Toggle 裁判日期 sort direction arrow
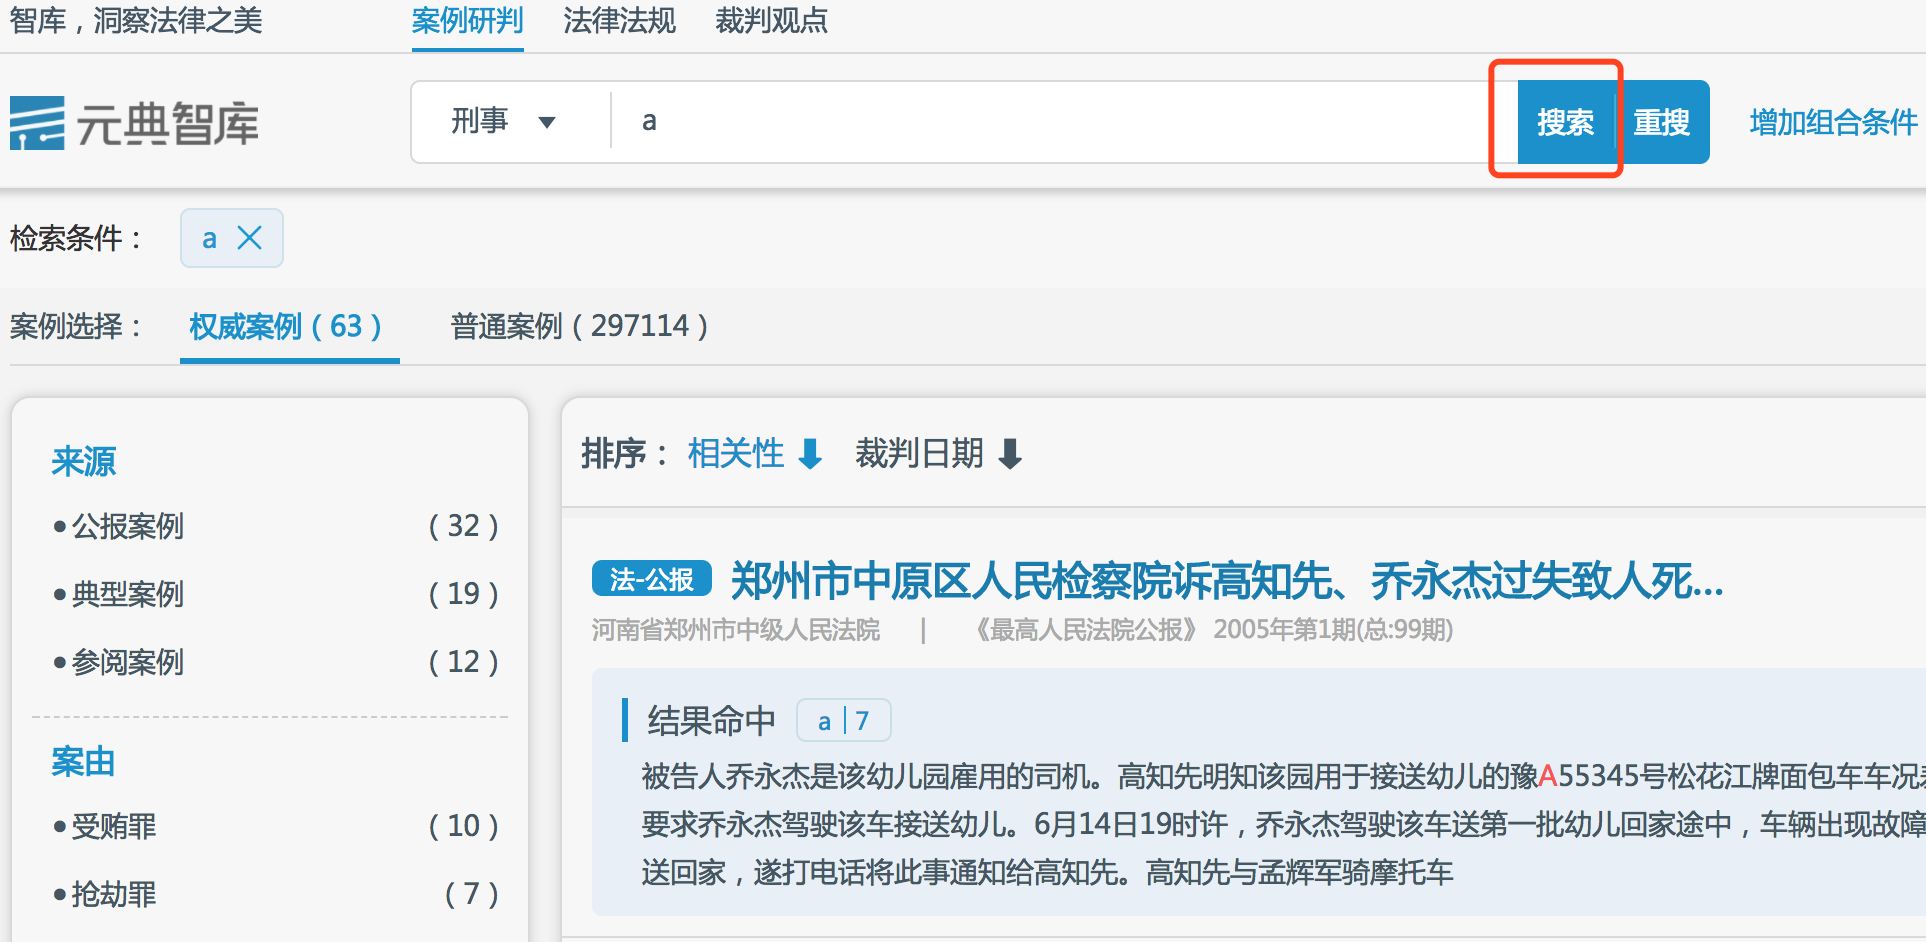 pos(1011,454)
